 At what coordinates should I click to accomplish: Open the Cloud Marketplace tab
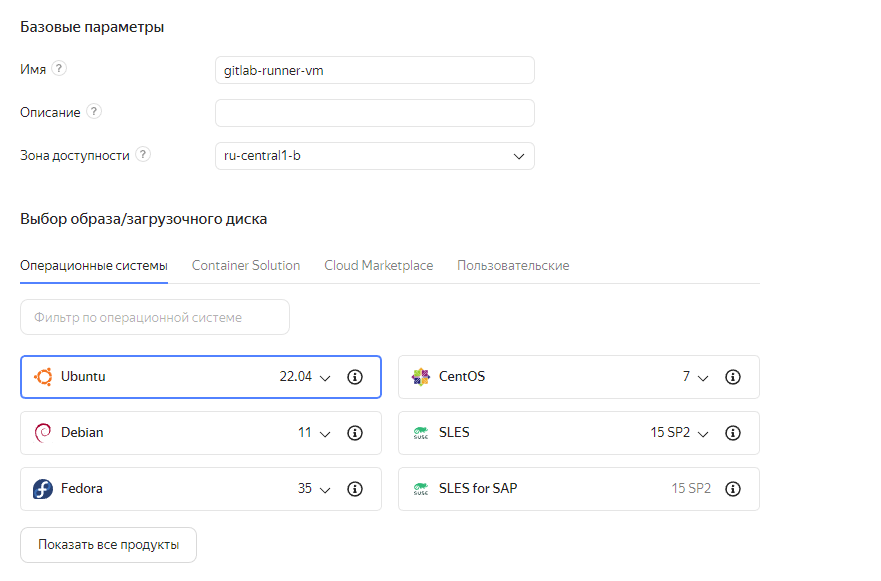378,266
